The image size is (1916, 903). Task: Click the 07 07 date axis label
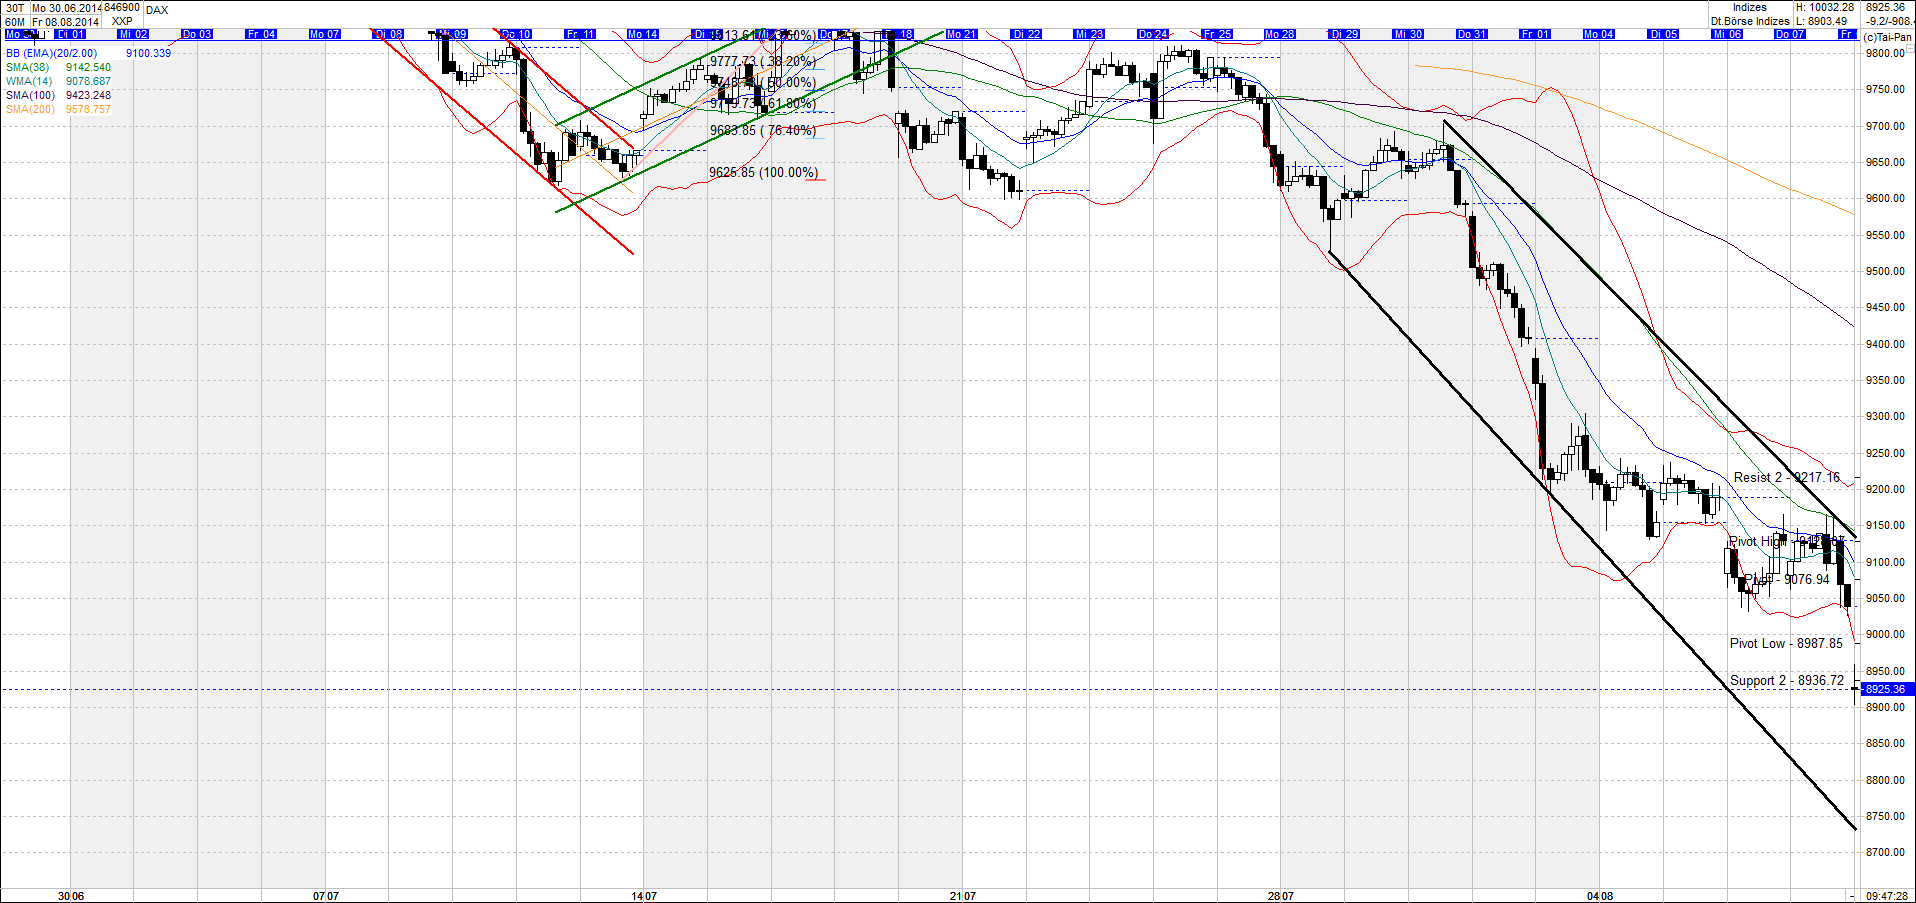click(326, 896)
